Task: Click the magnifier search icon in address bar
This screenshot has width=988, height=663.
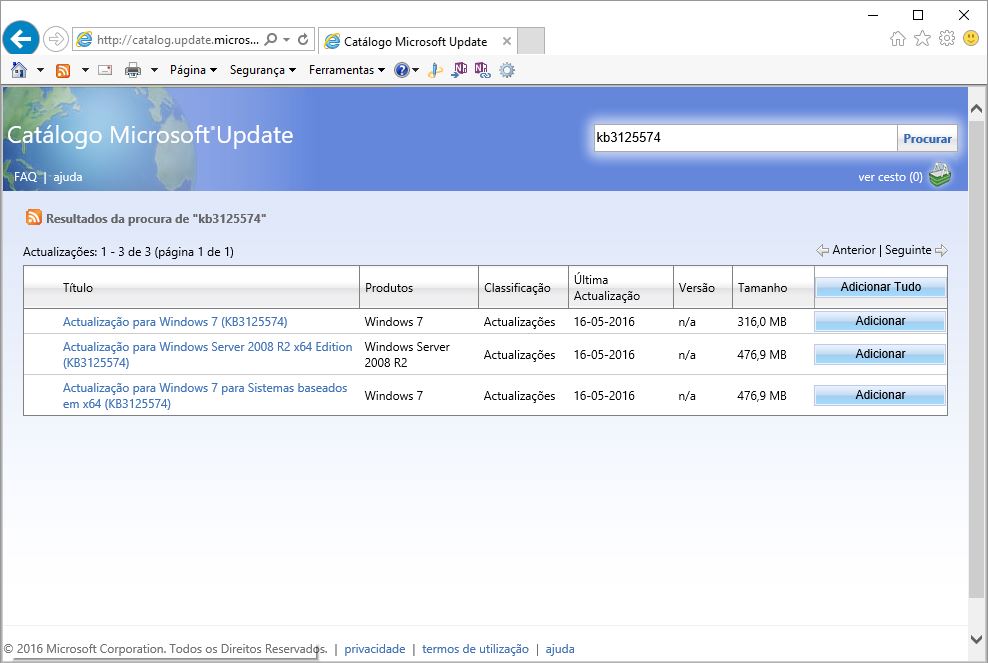Action: tap(270, 39)
